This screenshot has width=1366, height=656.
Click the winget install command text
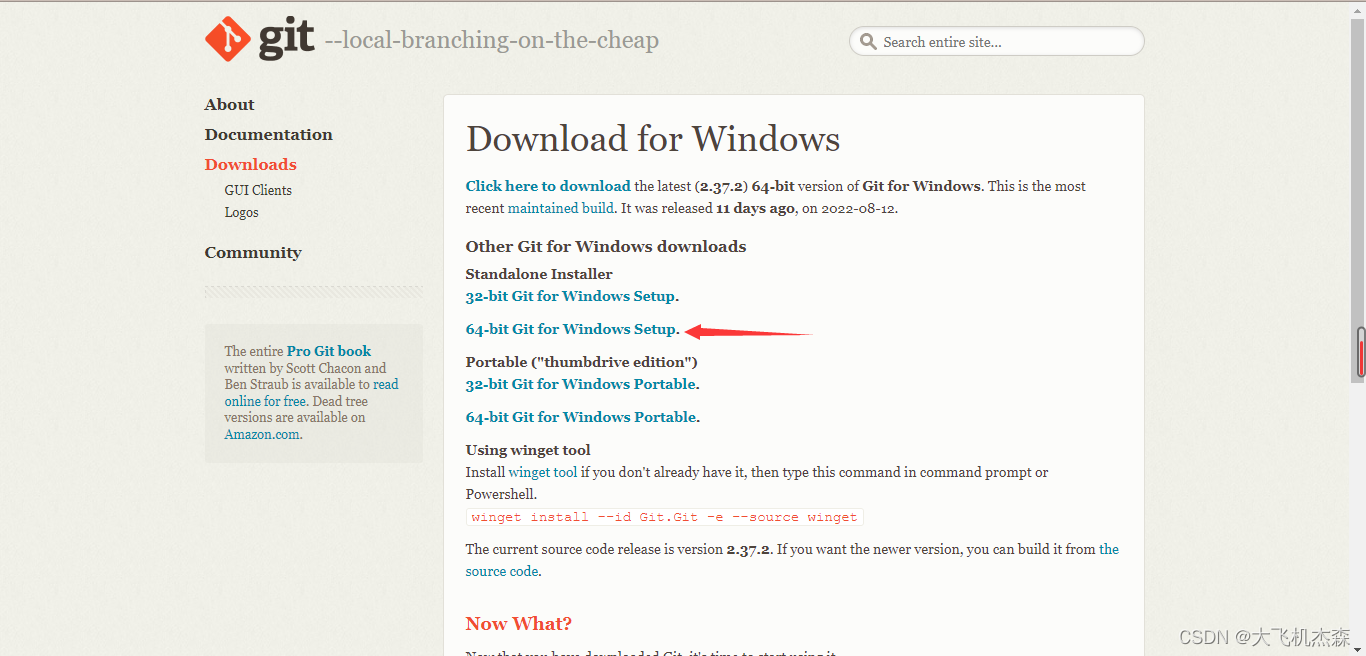pos(665,517)
